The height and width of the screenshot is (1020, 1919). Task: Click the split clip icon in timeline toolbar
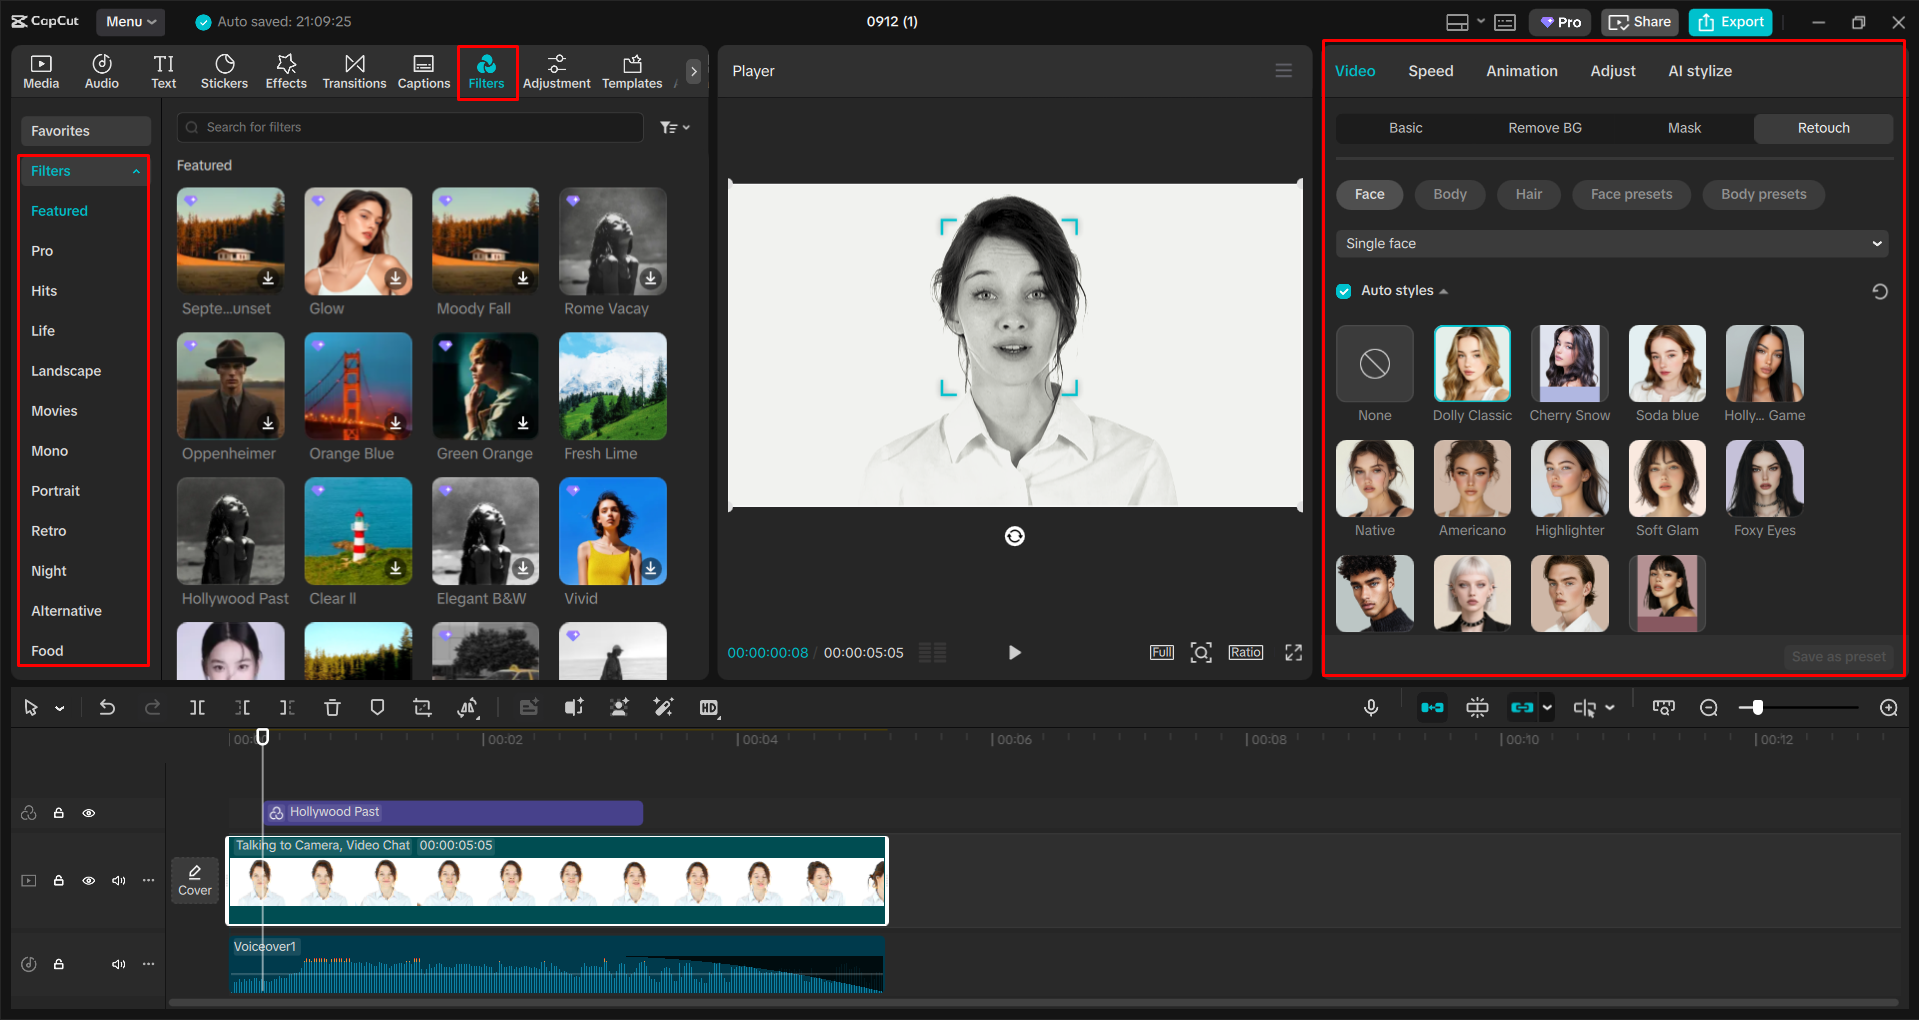click(197, 707)
